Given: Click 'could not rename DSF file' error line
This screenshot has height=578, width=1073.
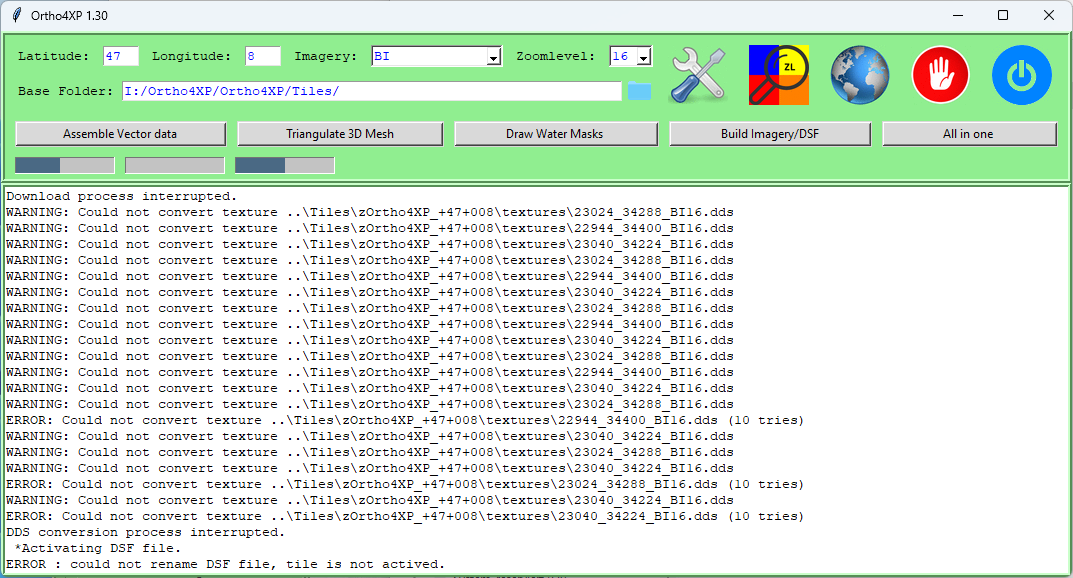Looking at the screenshot, I should pos(226,564).
